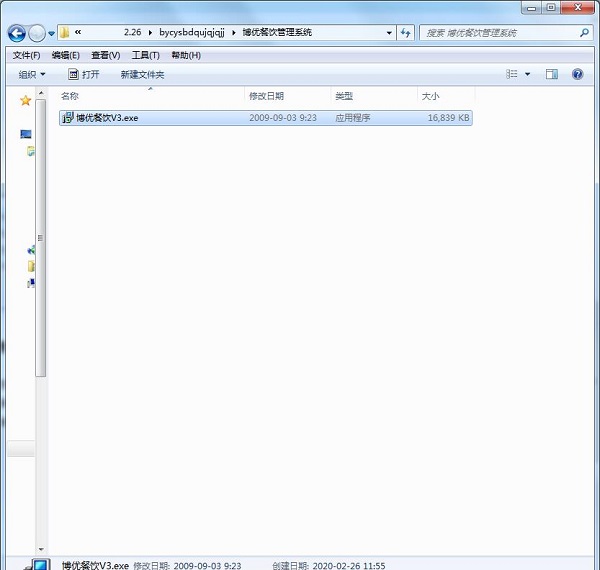
Task: Click the 博优餐饮V3.exe file icon
Action: click(68, 117)
